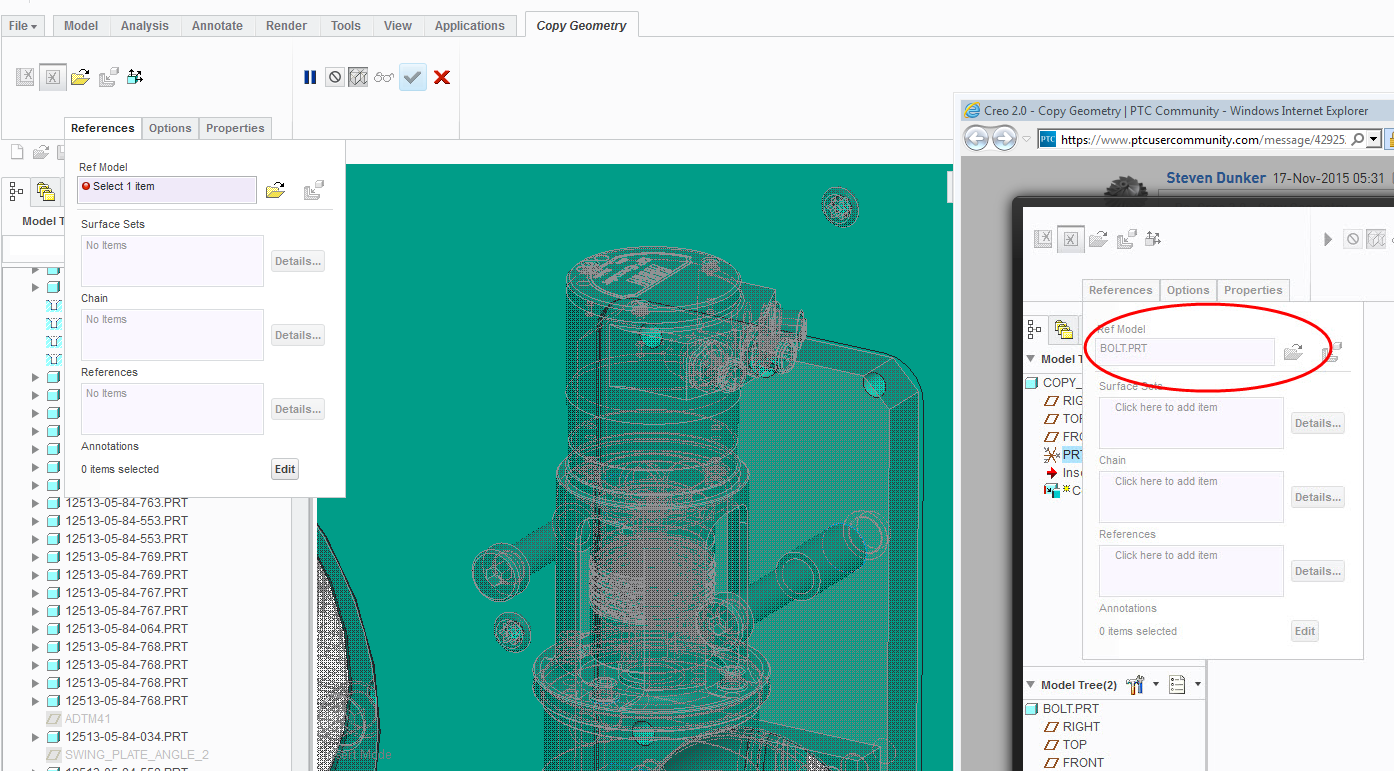This screenshot has width=1394, height=771.
Task: Click the Surface Sets collector box
Action: coord(172,261)
